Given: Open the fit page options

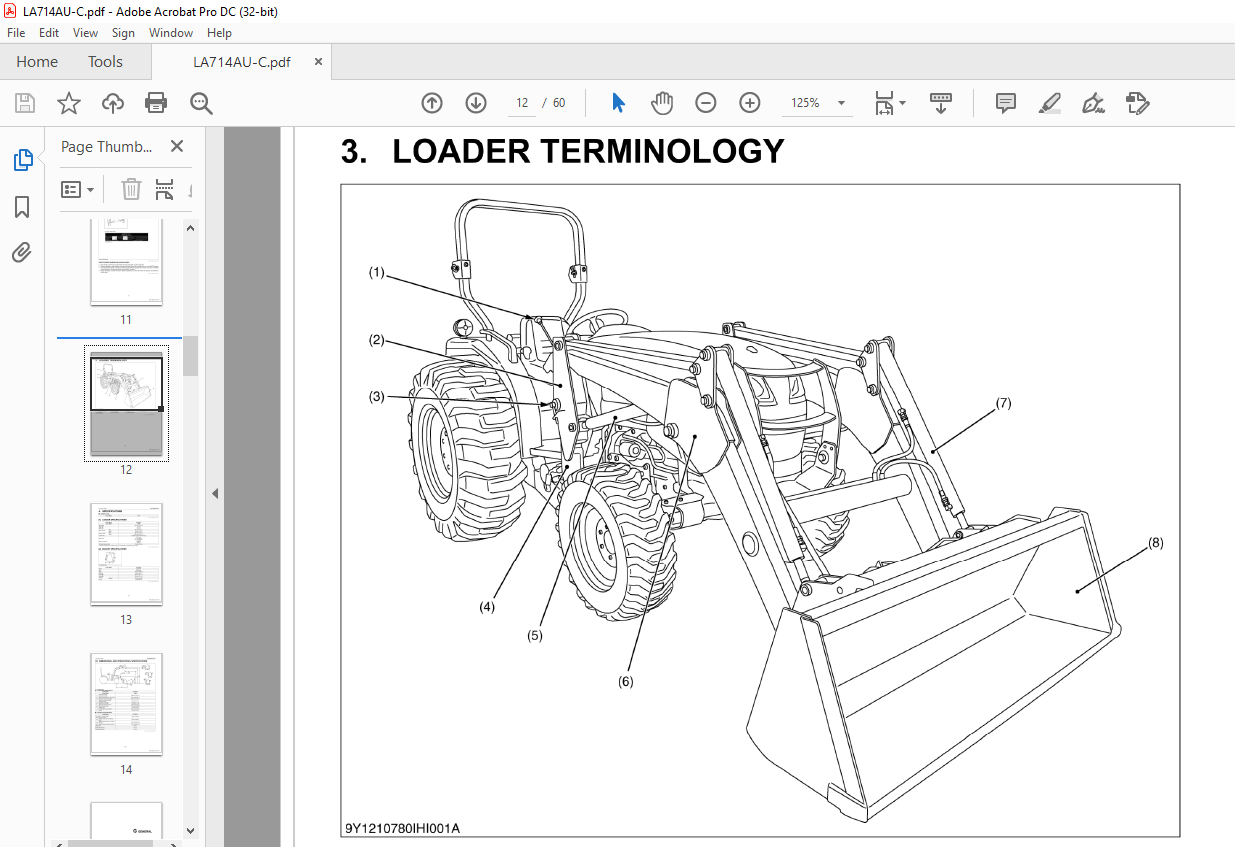Looking at the screenshot, I should (890, 103).
